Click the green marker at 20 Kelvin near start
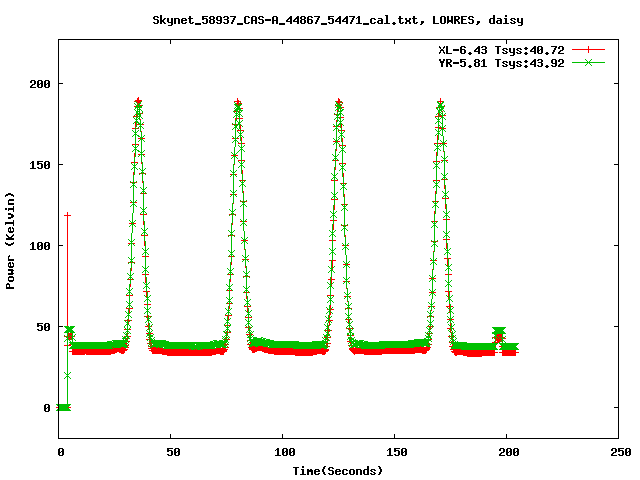The image size is (640, 480). pyautogui.click(x=68, y=376)
